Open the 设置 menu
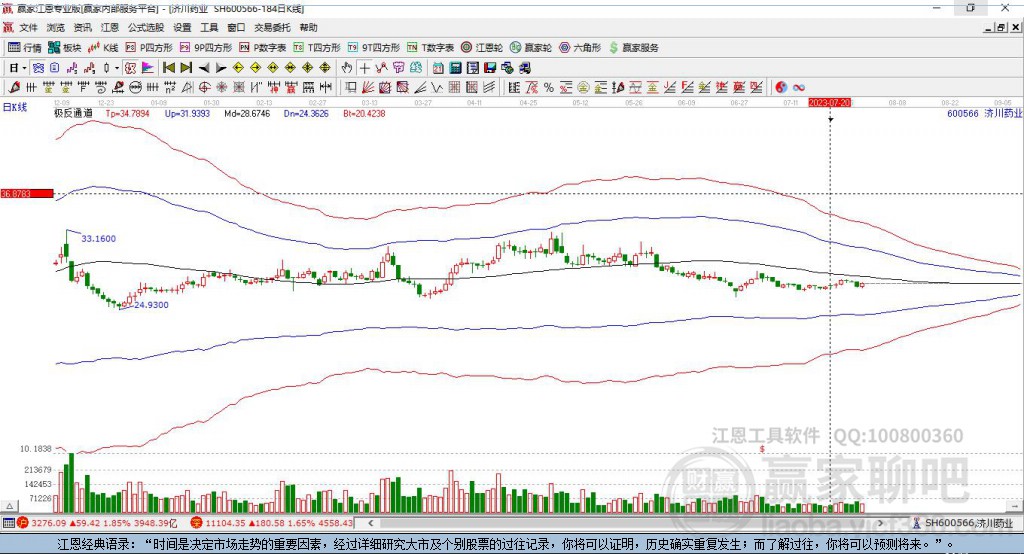This screenshot has width=1024, height=554. coord(182,27)
